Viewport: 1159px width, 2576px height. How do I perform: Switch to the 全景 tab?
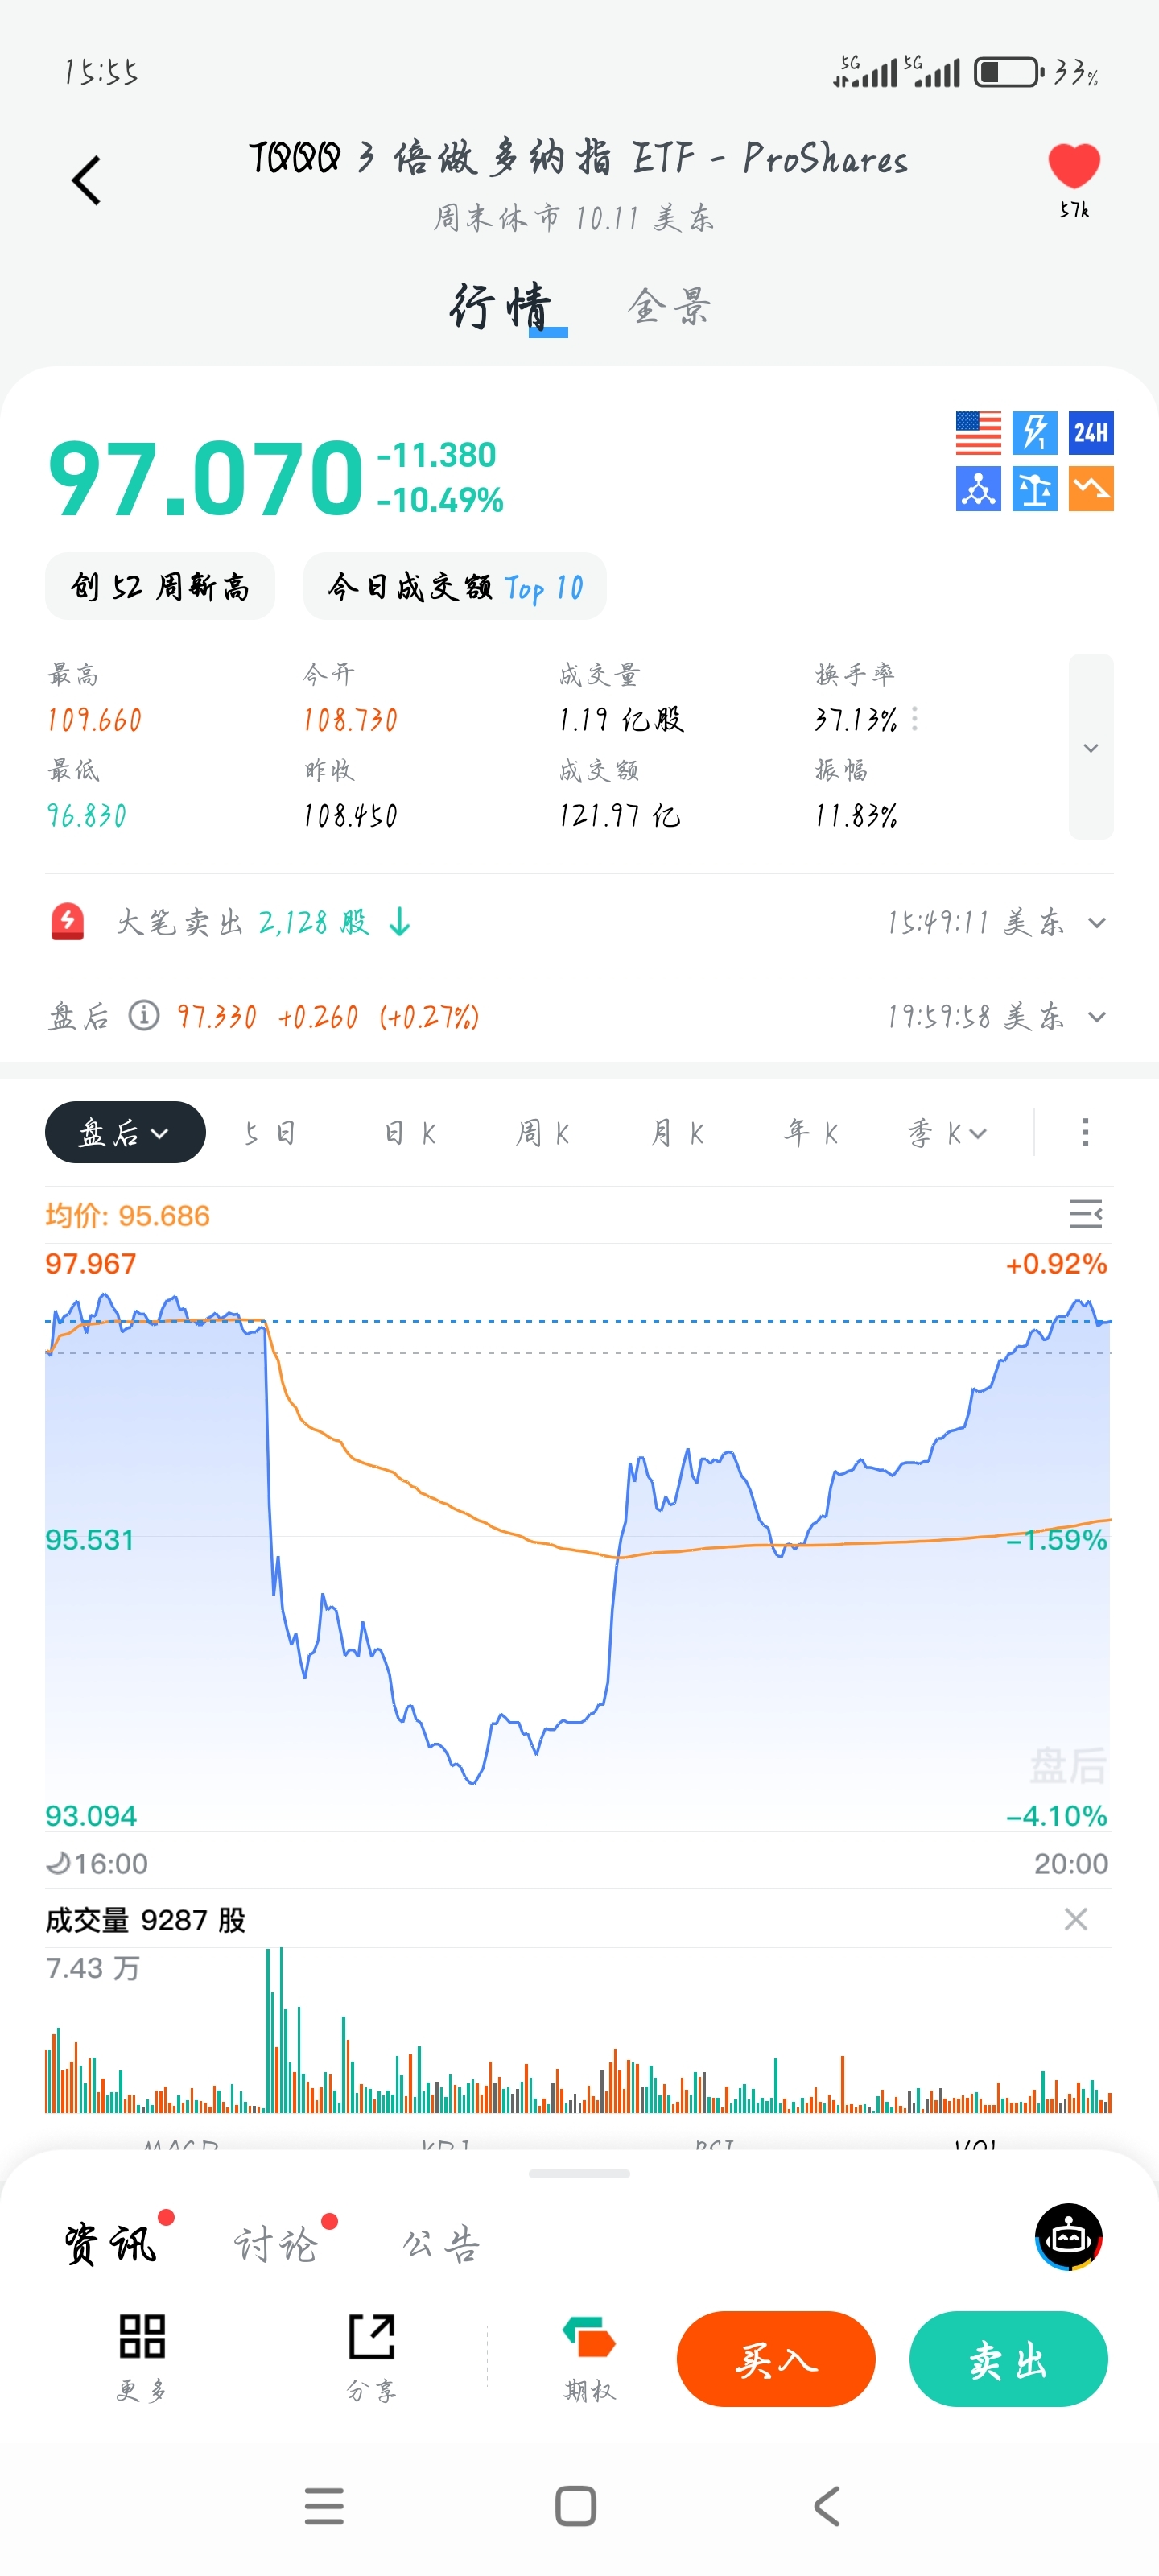tap(669, 306)
